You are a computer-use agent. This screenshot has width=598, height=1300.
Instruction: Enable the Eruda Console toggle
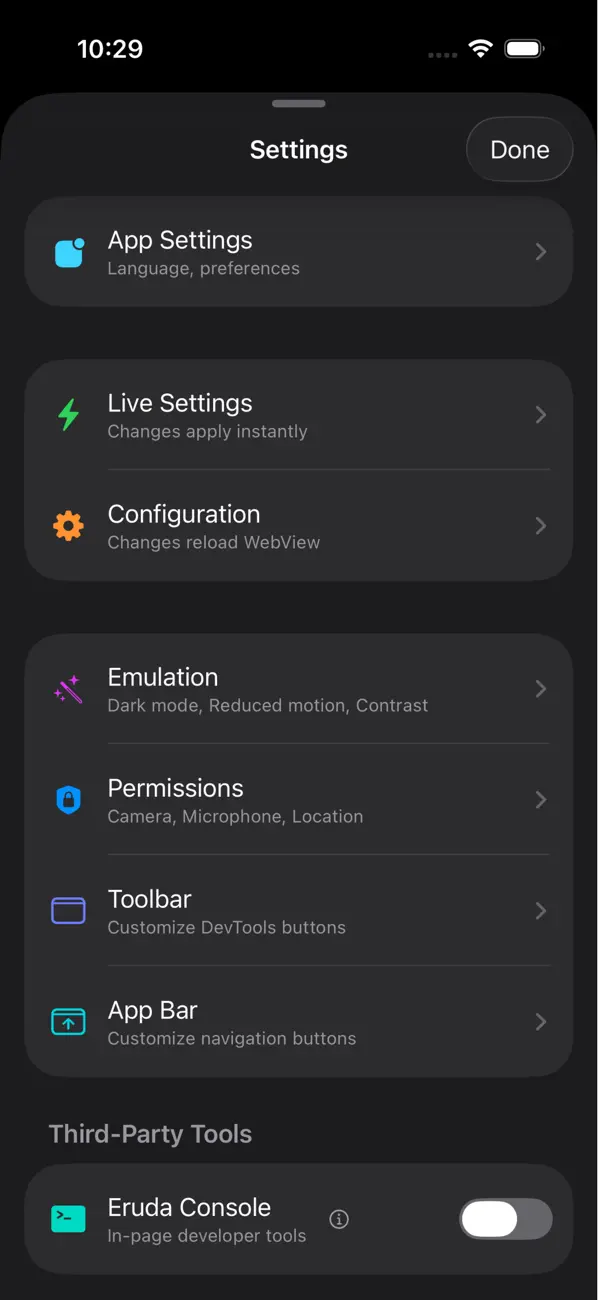[506, 1219]
